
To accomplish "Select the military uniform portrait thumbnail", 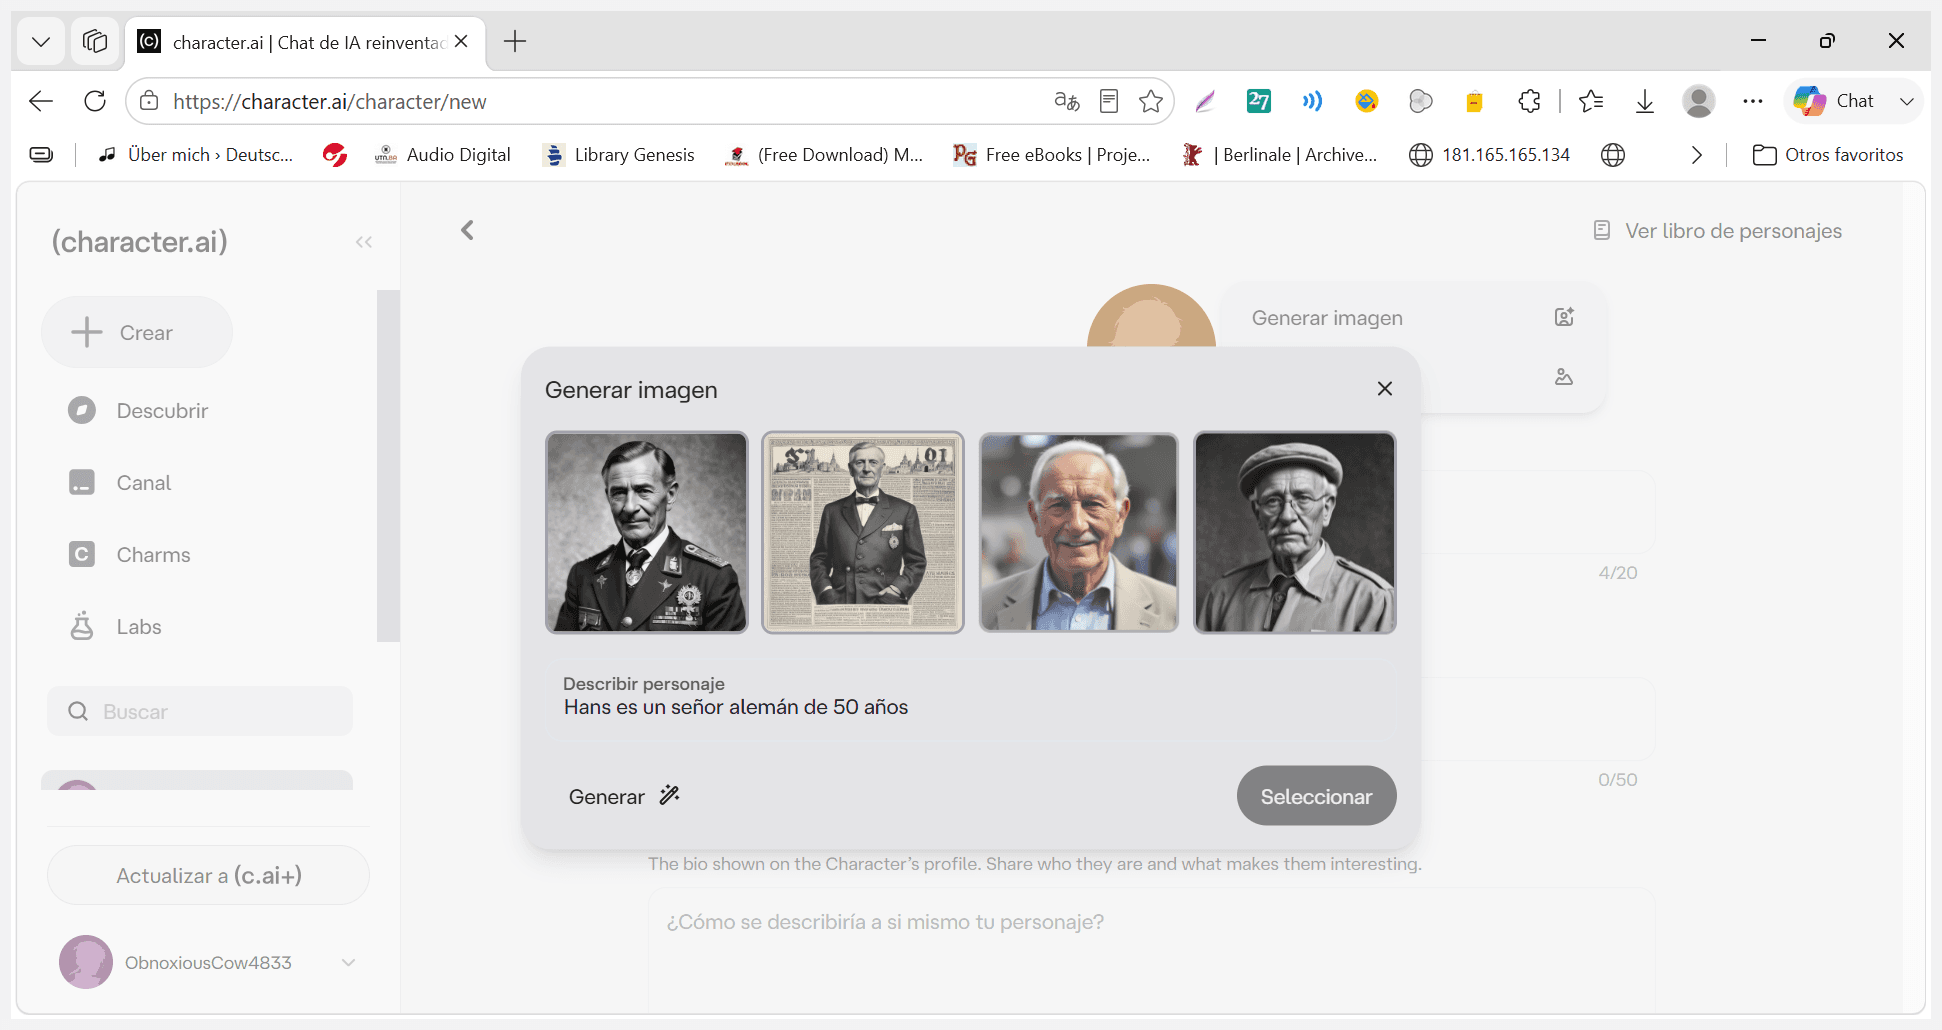I will pyautogui.click(x=647, y=532).
